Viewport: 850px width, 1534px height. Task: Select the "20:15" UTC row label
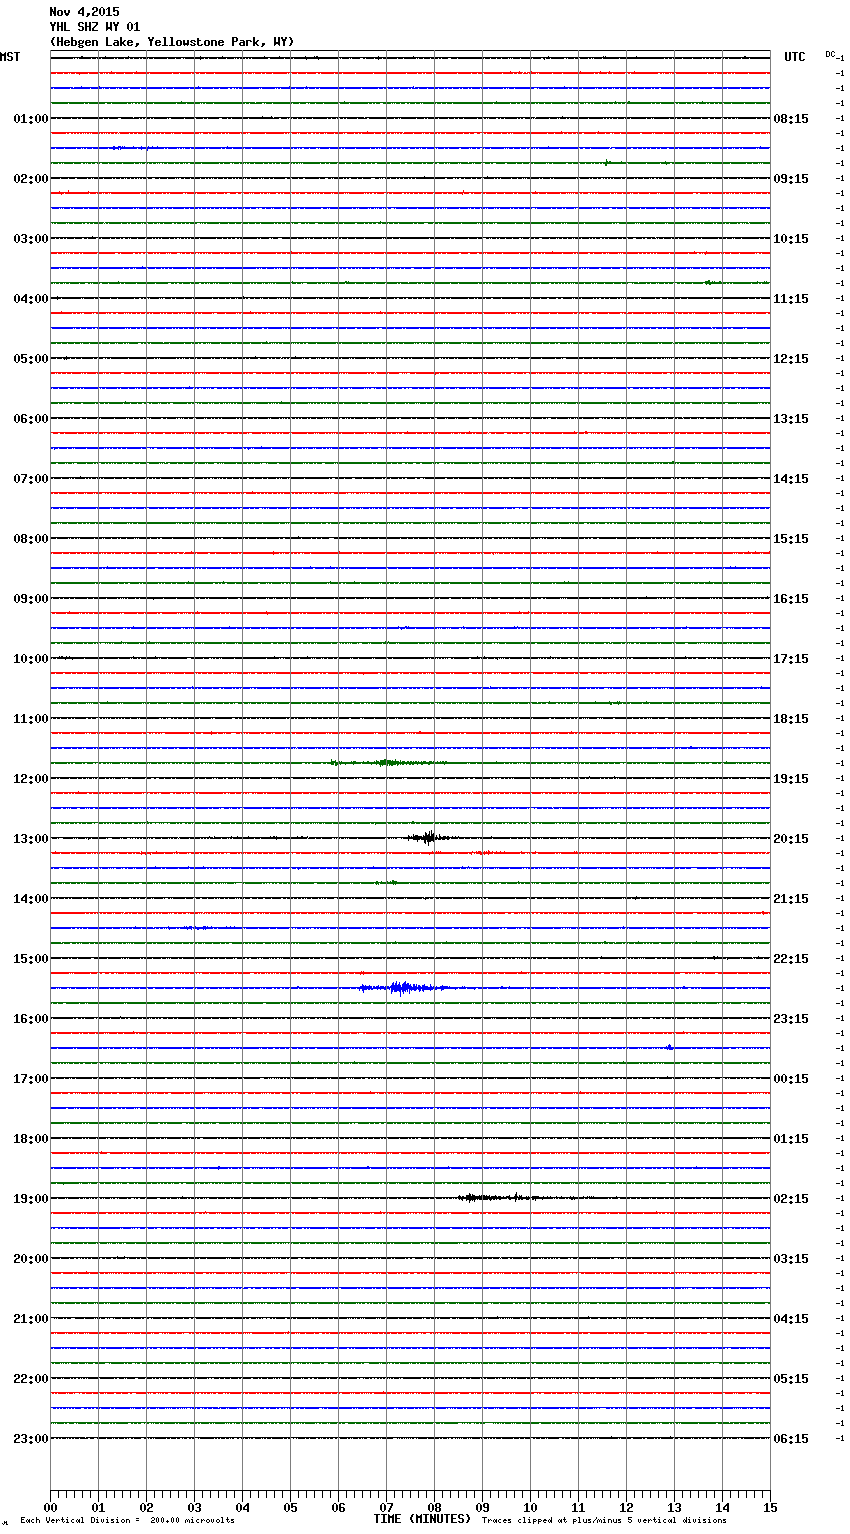(x=791, y=839)
